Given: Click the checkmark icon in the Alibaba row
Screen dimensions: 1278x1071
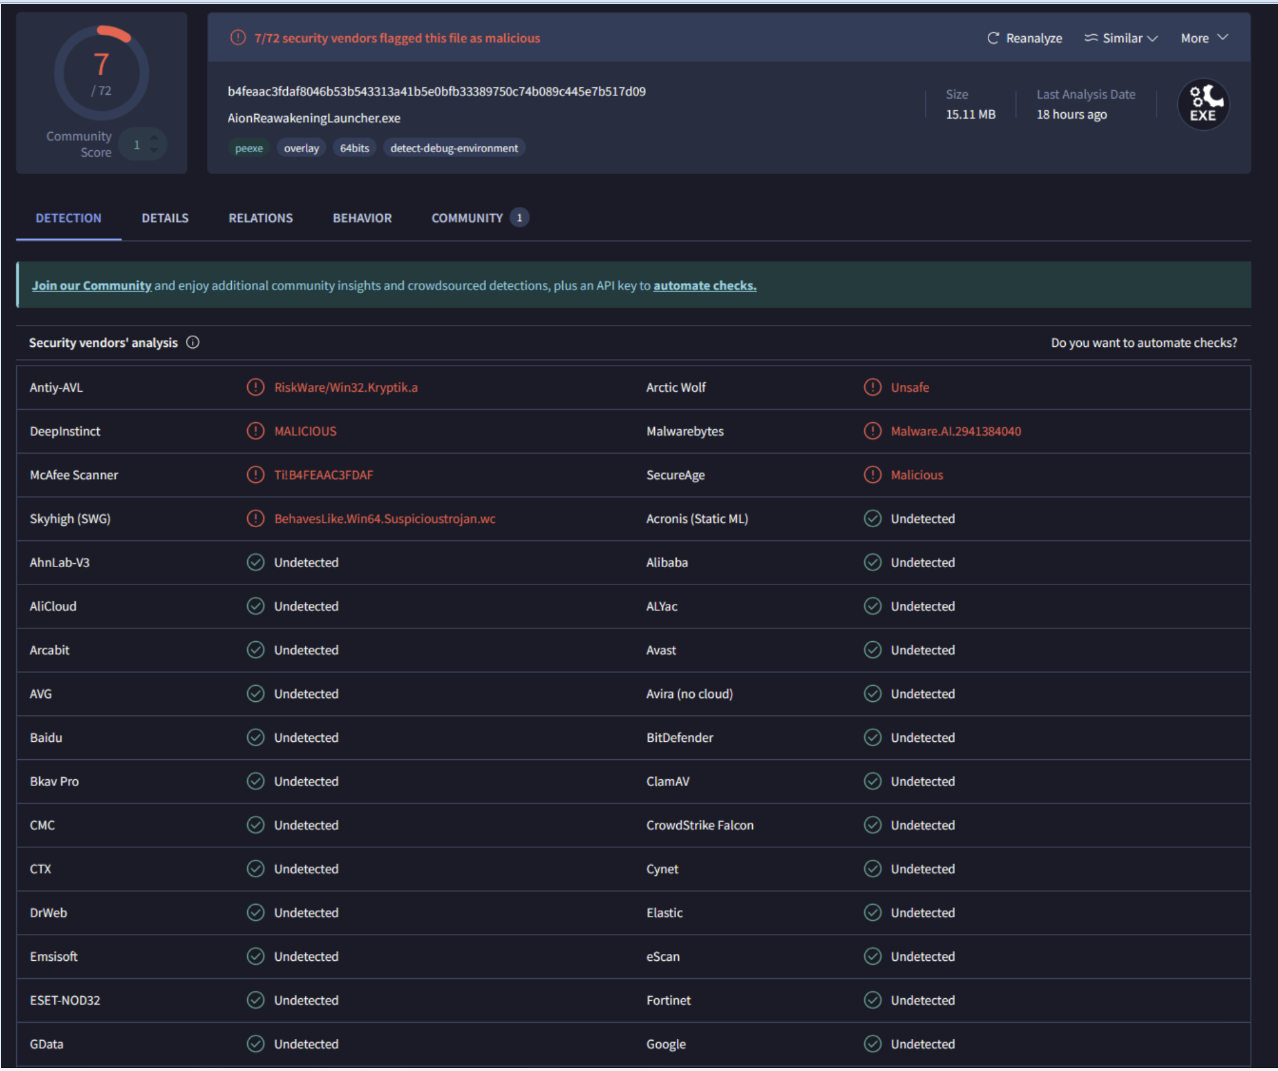Looking at the screenshot, I should pyautogui.click(x=873, y=562).
